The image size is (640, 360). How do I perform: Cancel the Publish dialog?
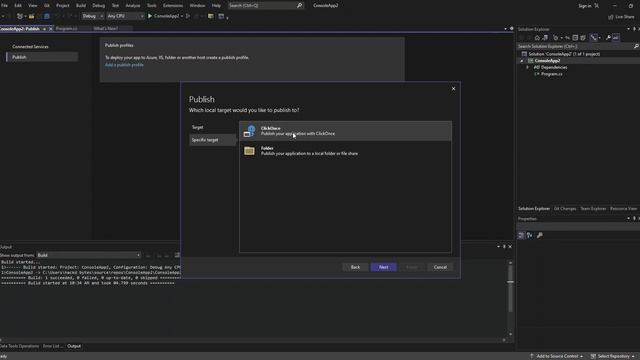440,267
